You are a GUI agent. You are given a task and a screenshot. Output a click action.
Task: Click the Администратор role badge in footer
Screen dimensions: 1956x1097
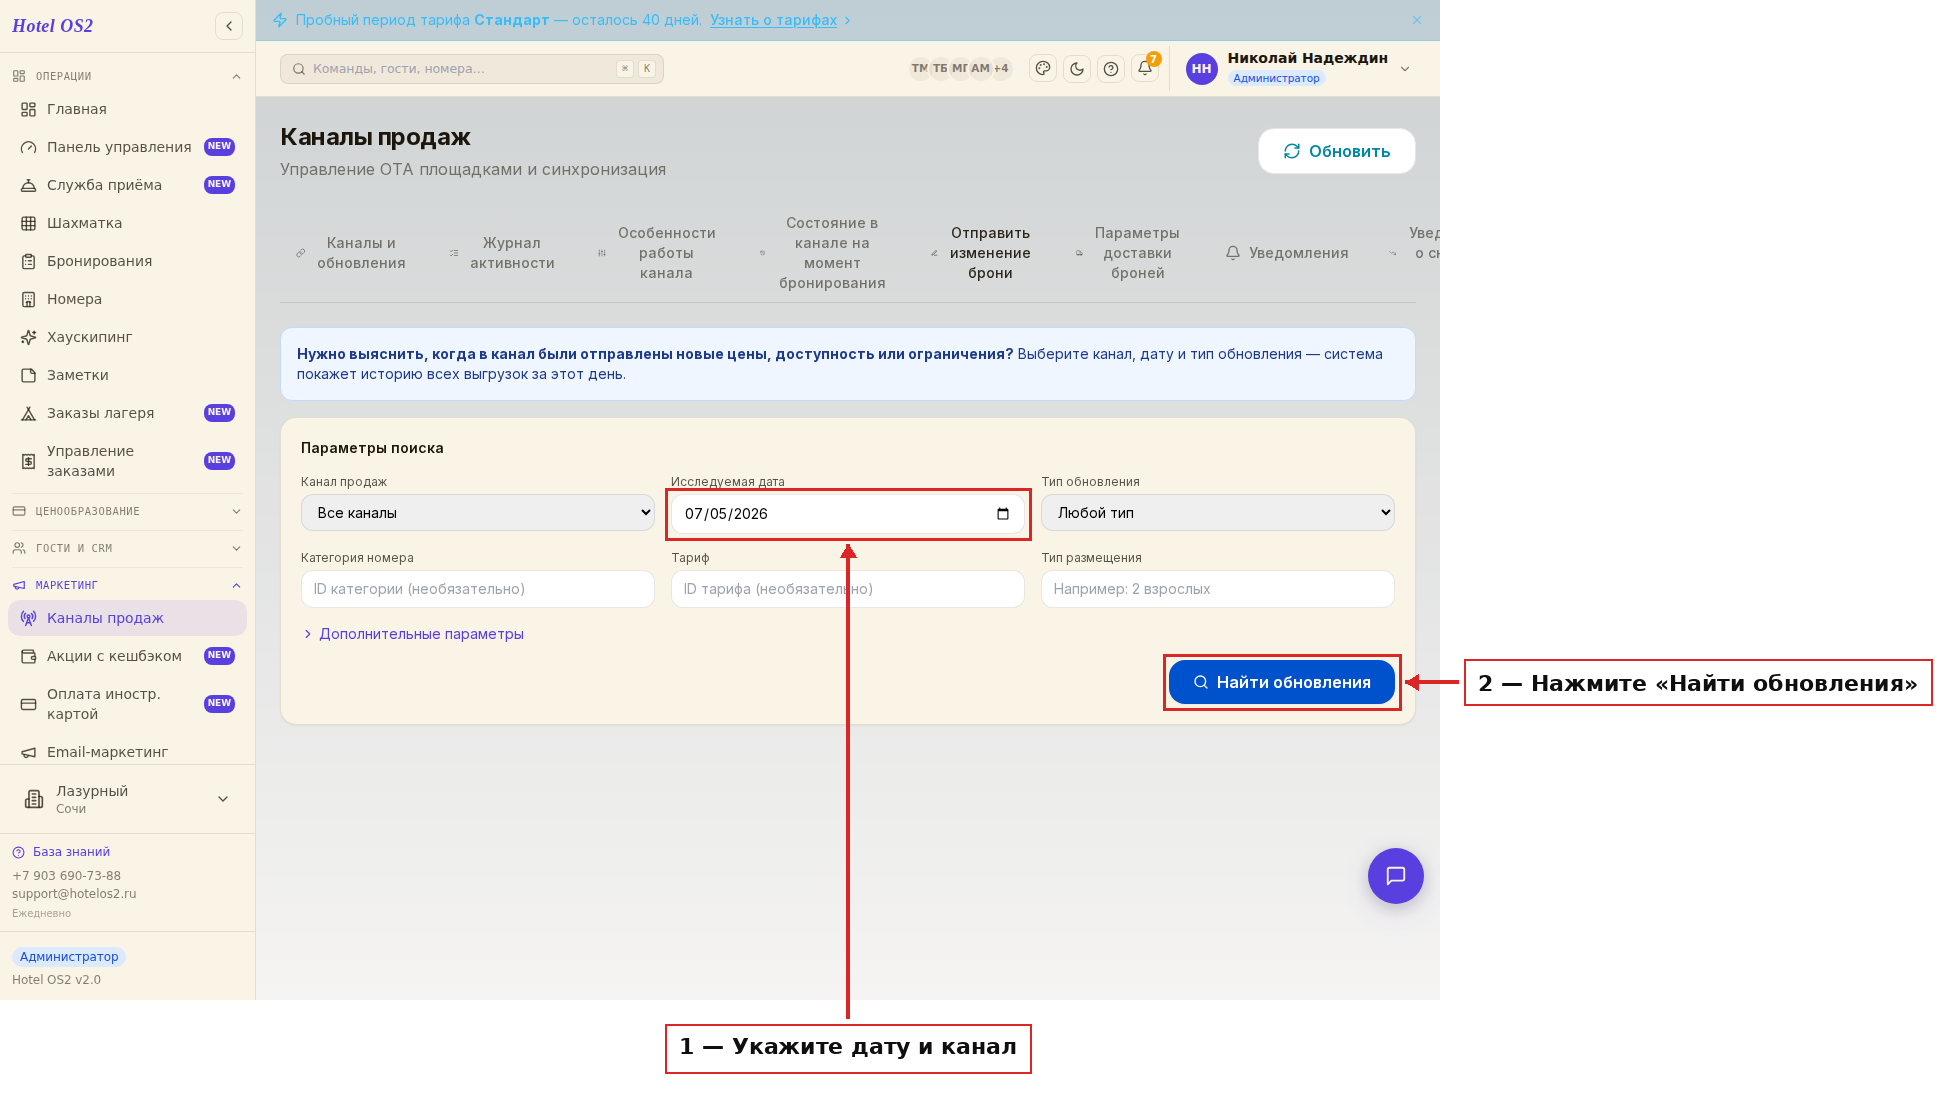click(x=69, y=957)
